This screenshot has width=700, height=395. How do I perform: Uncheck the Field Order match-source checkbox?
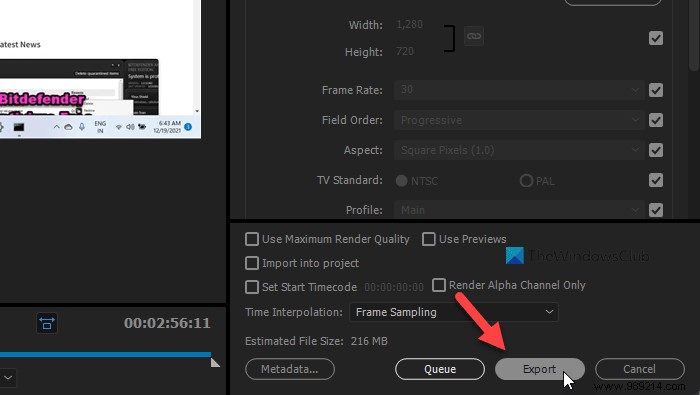coord(656,120)
